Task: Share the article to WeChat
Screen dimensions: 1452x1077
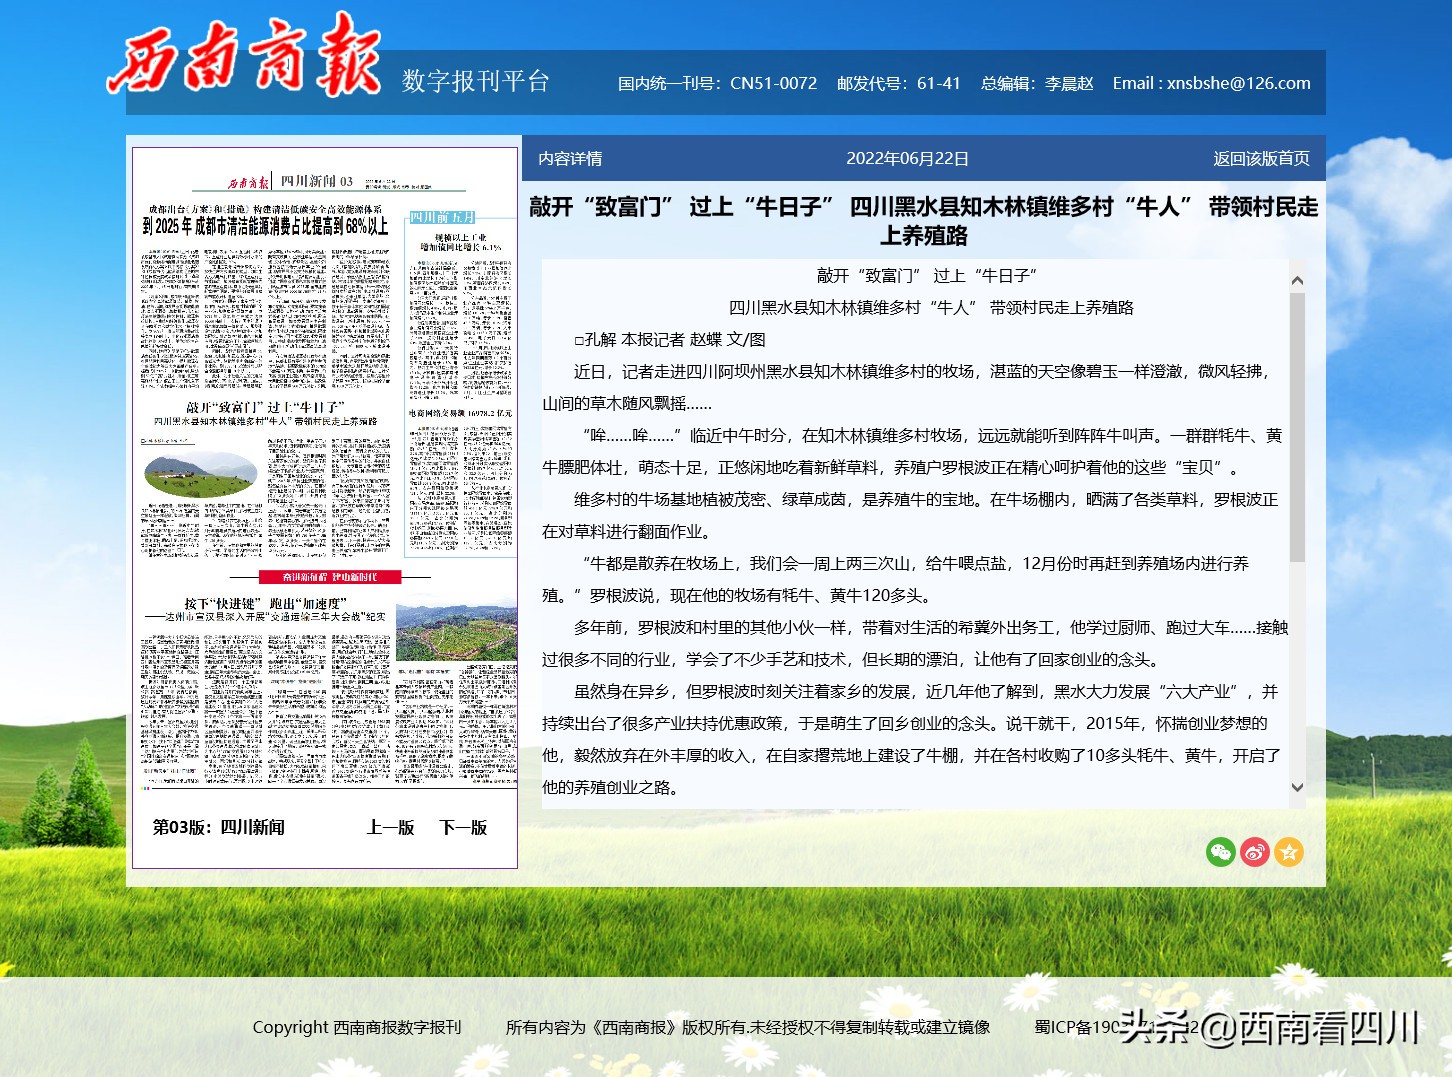Action: pos(1221,852)
